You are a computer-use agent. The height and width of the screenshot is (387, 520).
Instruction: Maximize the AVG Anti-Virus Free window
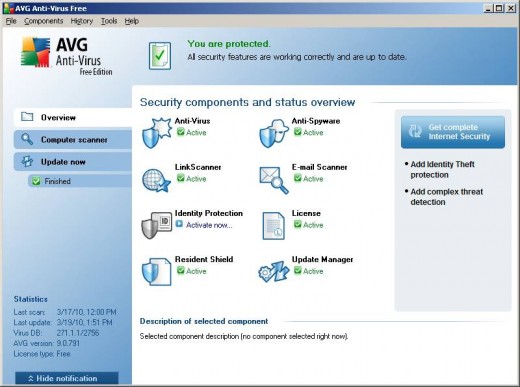(499, 8)
